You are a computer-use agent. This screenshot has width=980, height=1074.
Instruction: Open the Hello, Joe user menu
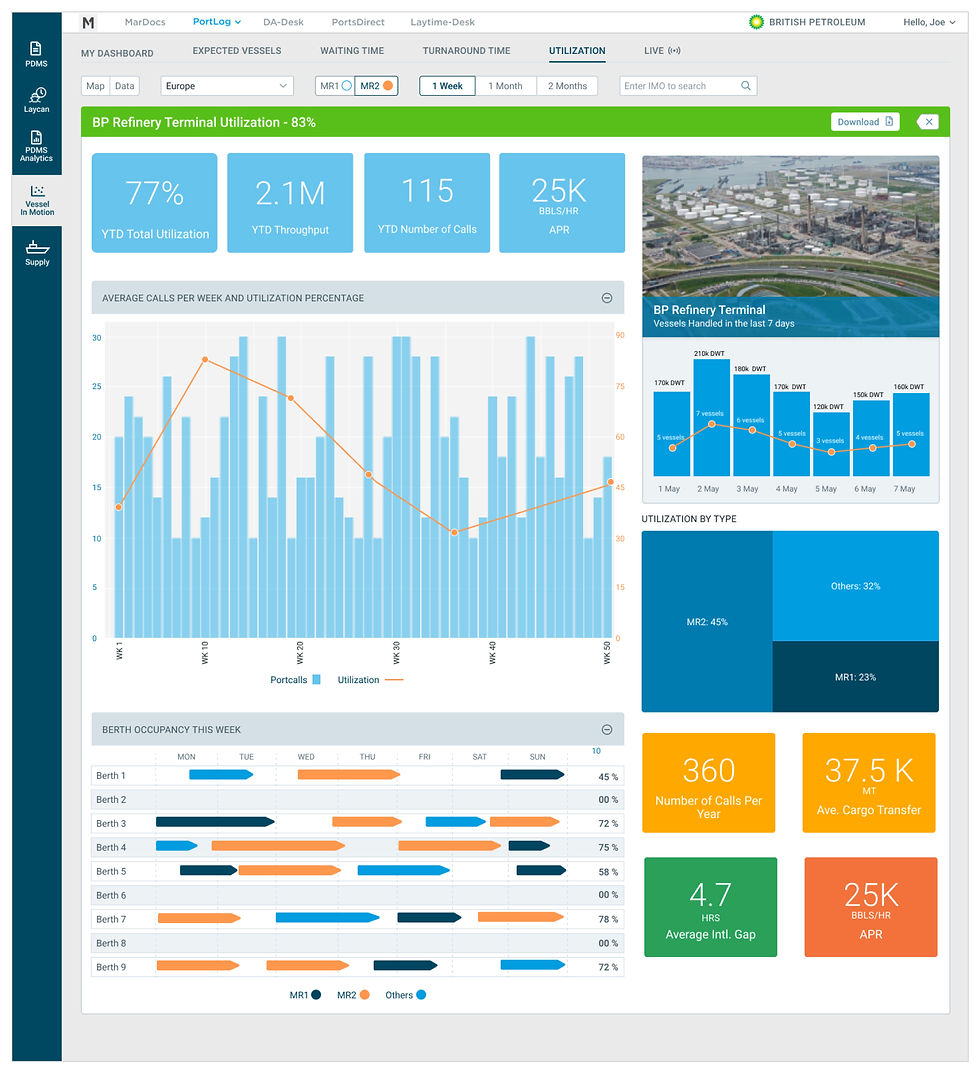tap(929, 22)
